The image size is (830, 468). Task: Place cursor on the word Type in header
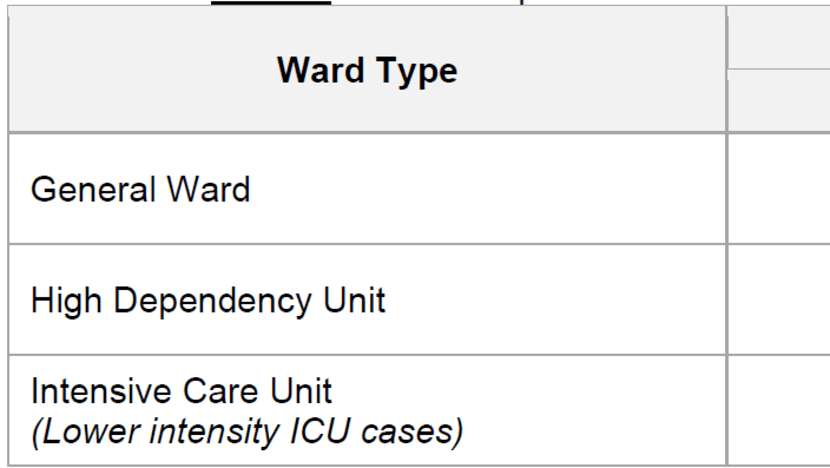[412, 71]
